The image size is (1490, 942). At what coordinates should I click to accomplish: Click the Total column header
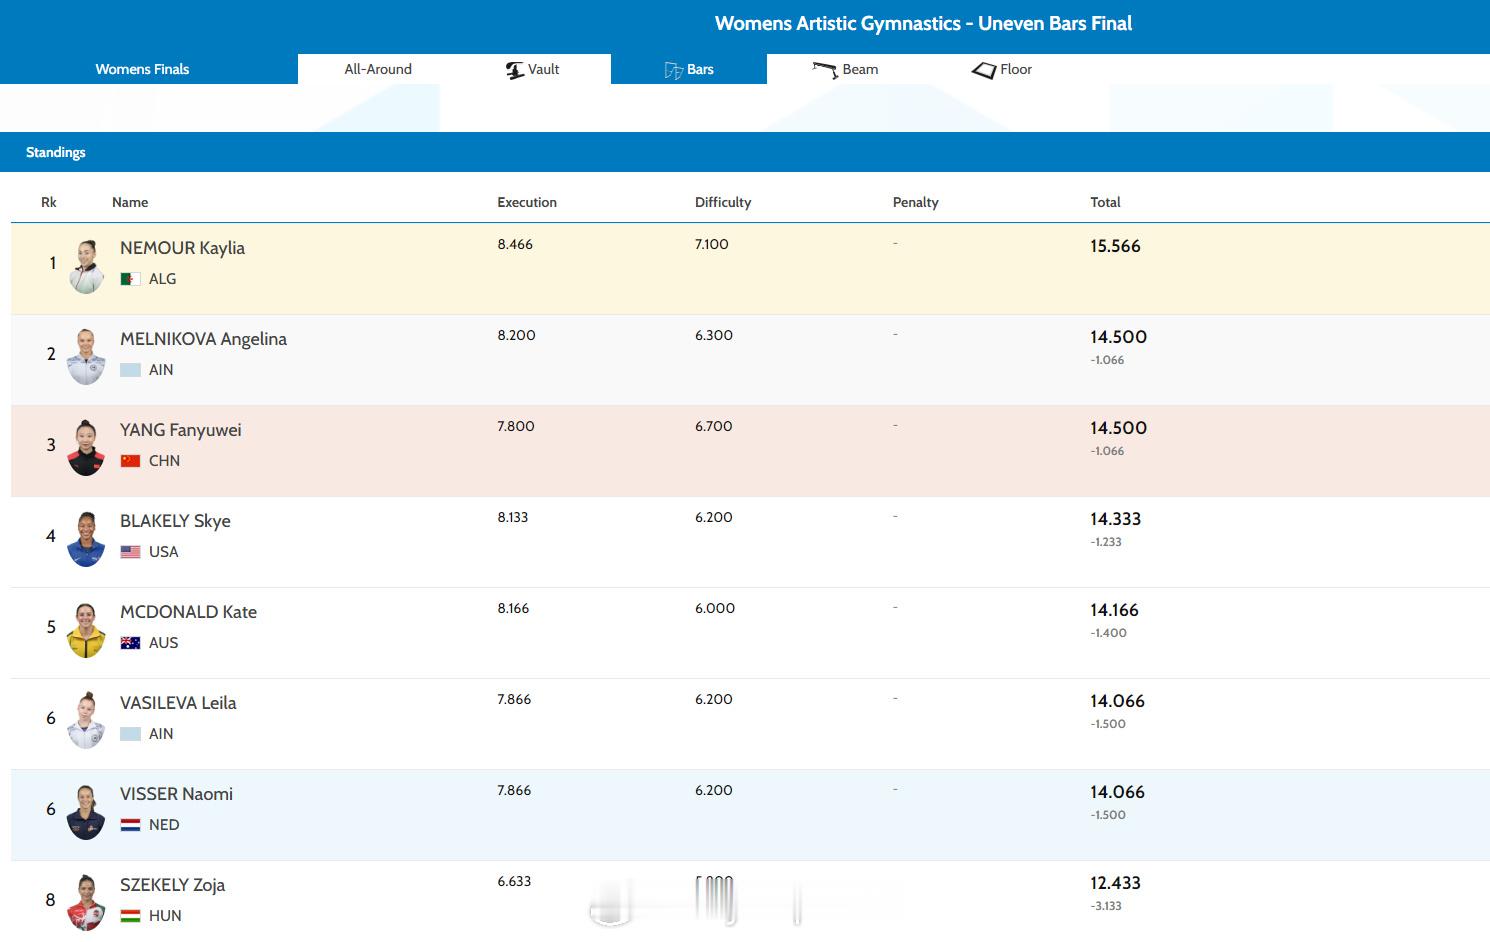coord(1105,202)
